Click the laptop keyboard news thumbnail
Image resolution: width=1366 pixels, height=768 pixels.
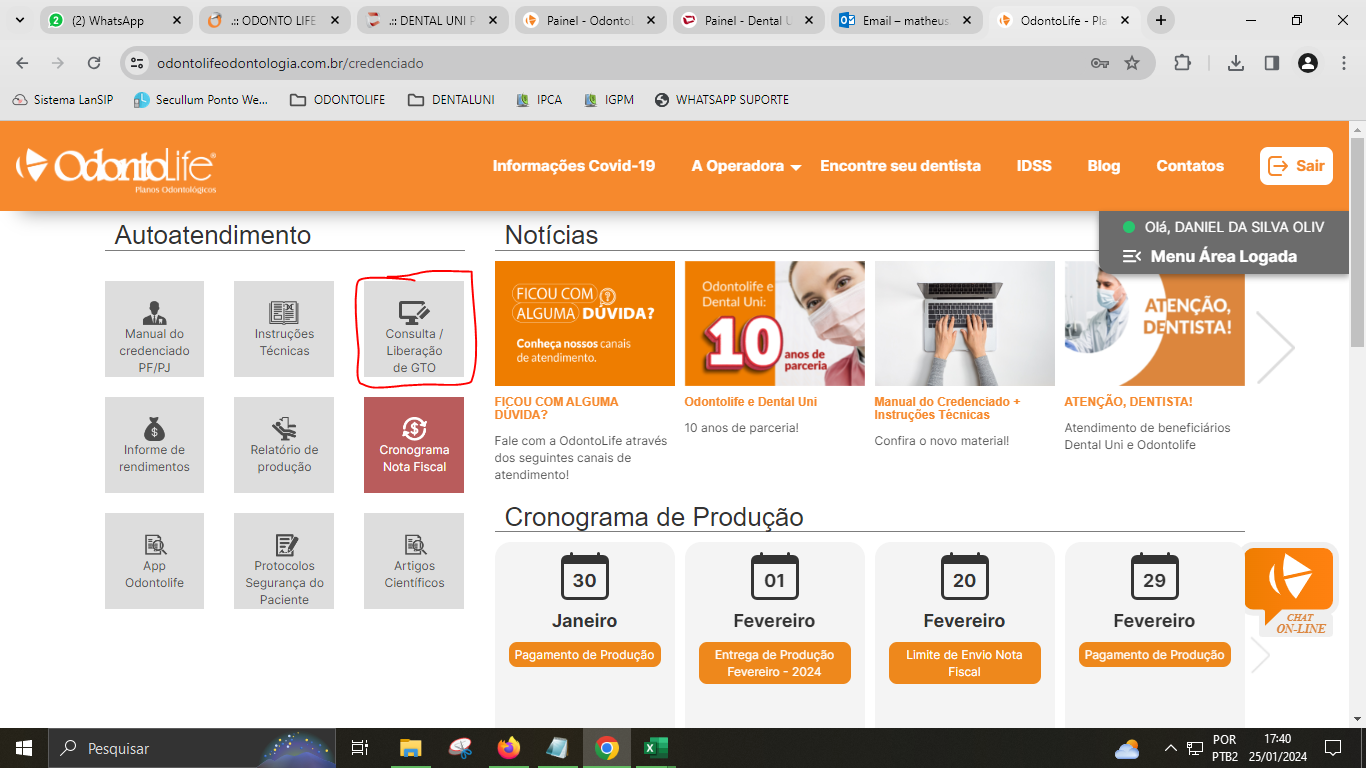[x=965, y=323]
